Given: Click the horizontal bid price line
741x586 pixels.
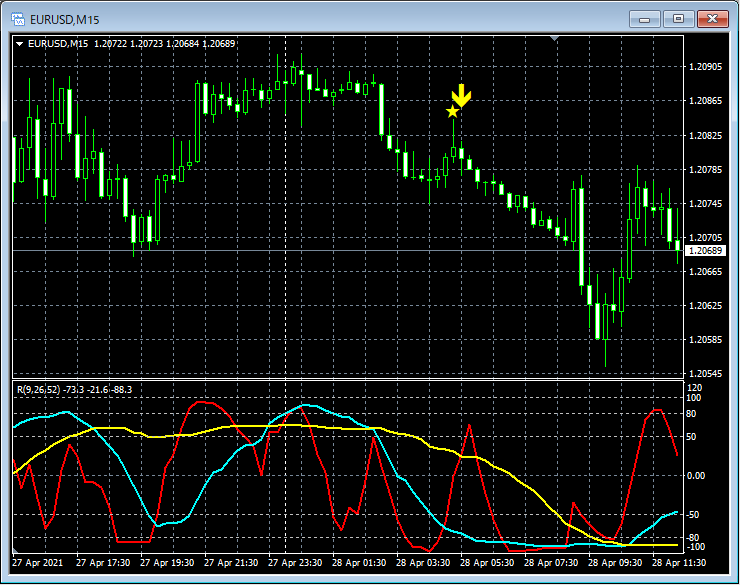Looking at the screenshot, I should click(x=348, y=250).
